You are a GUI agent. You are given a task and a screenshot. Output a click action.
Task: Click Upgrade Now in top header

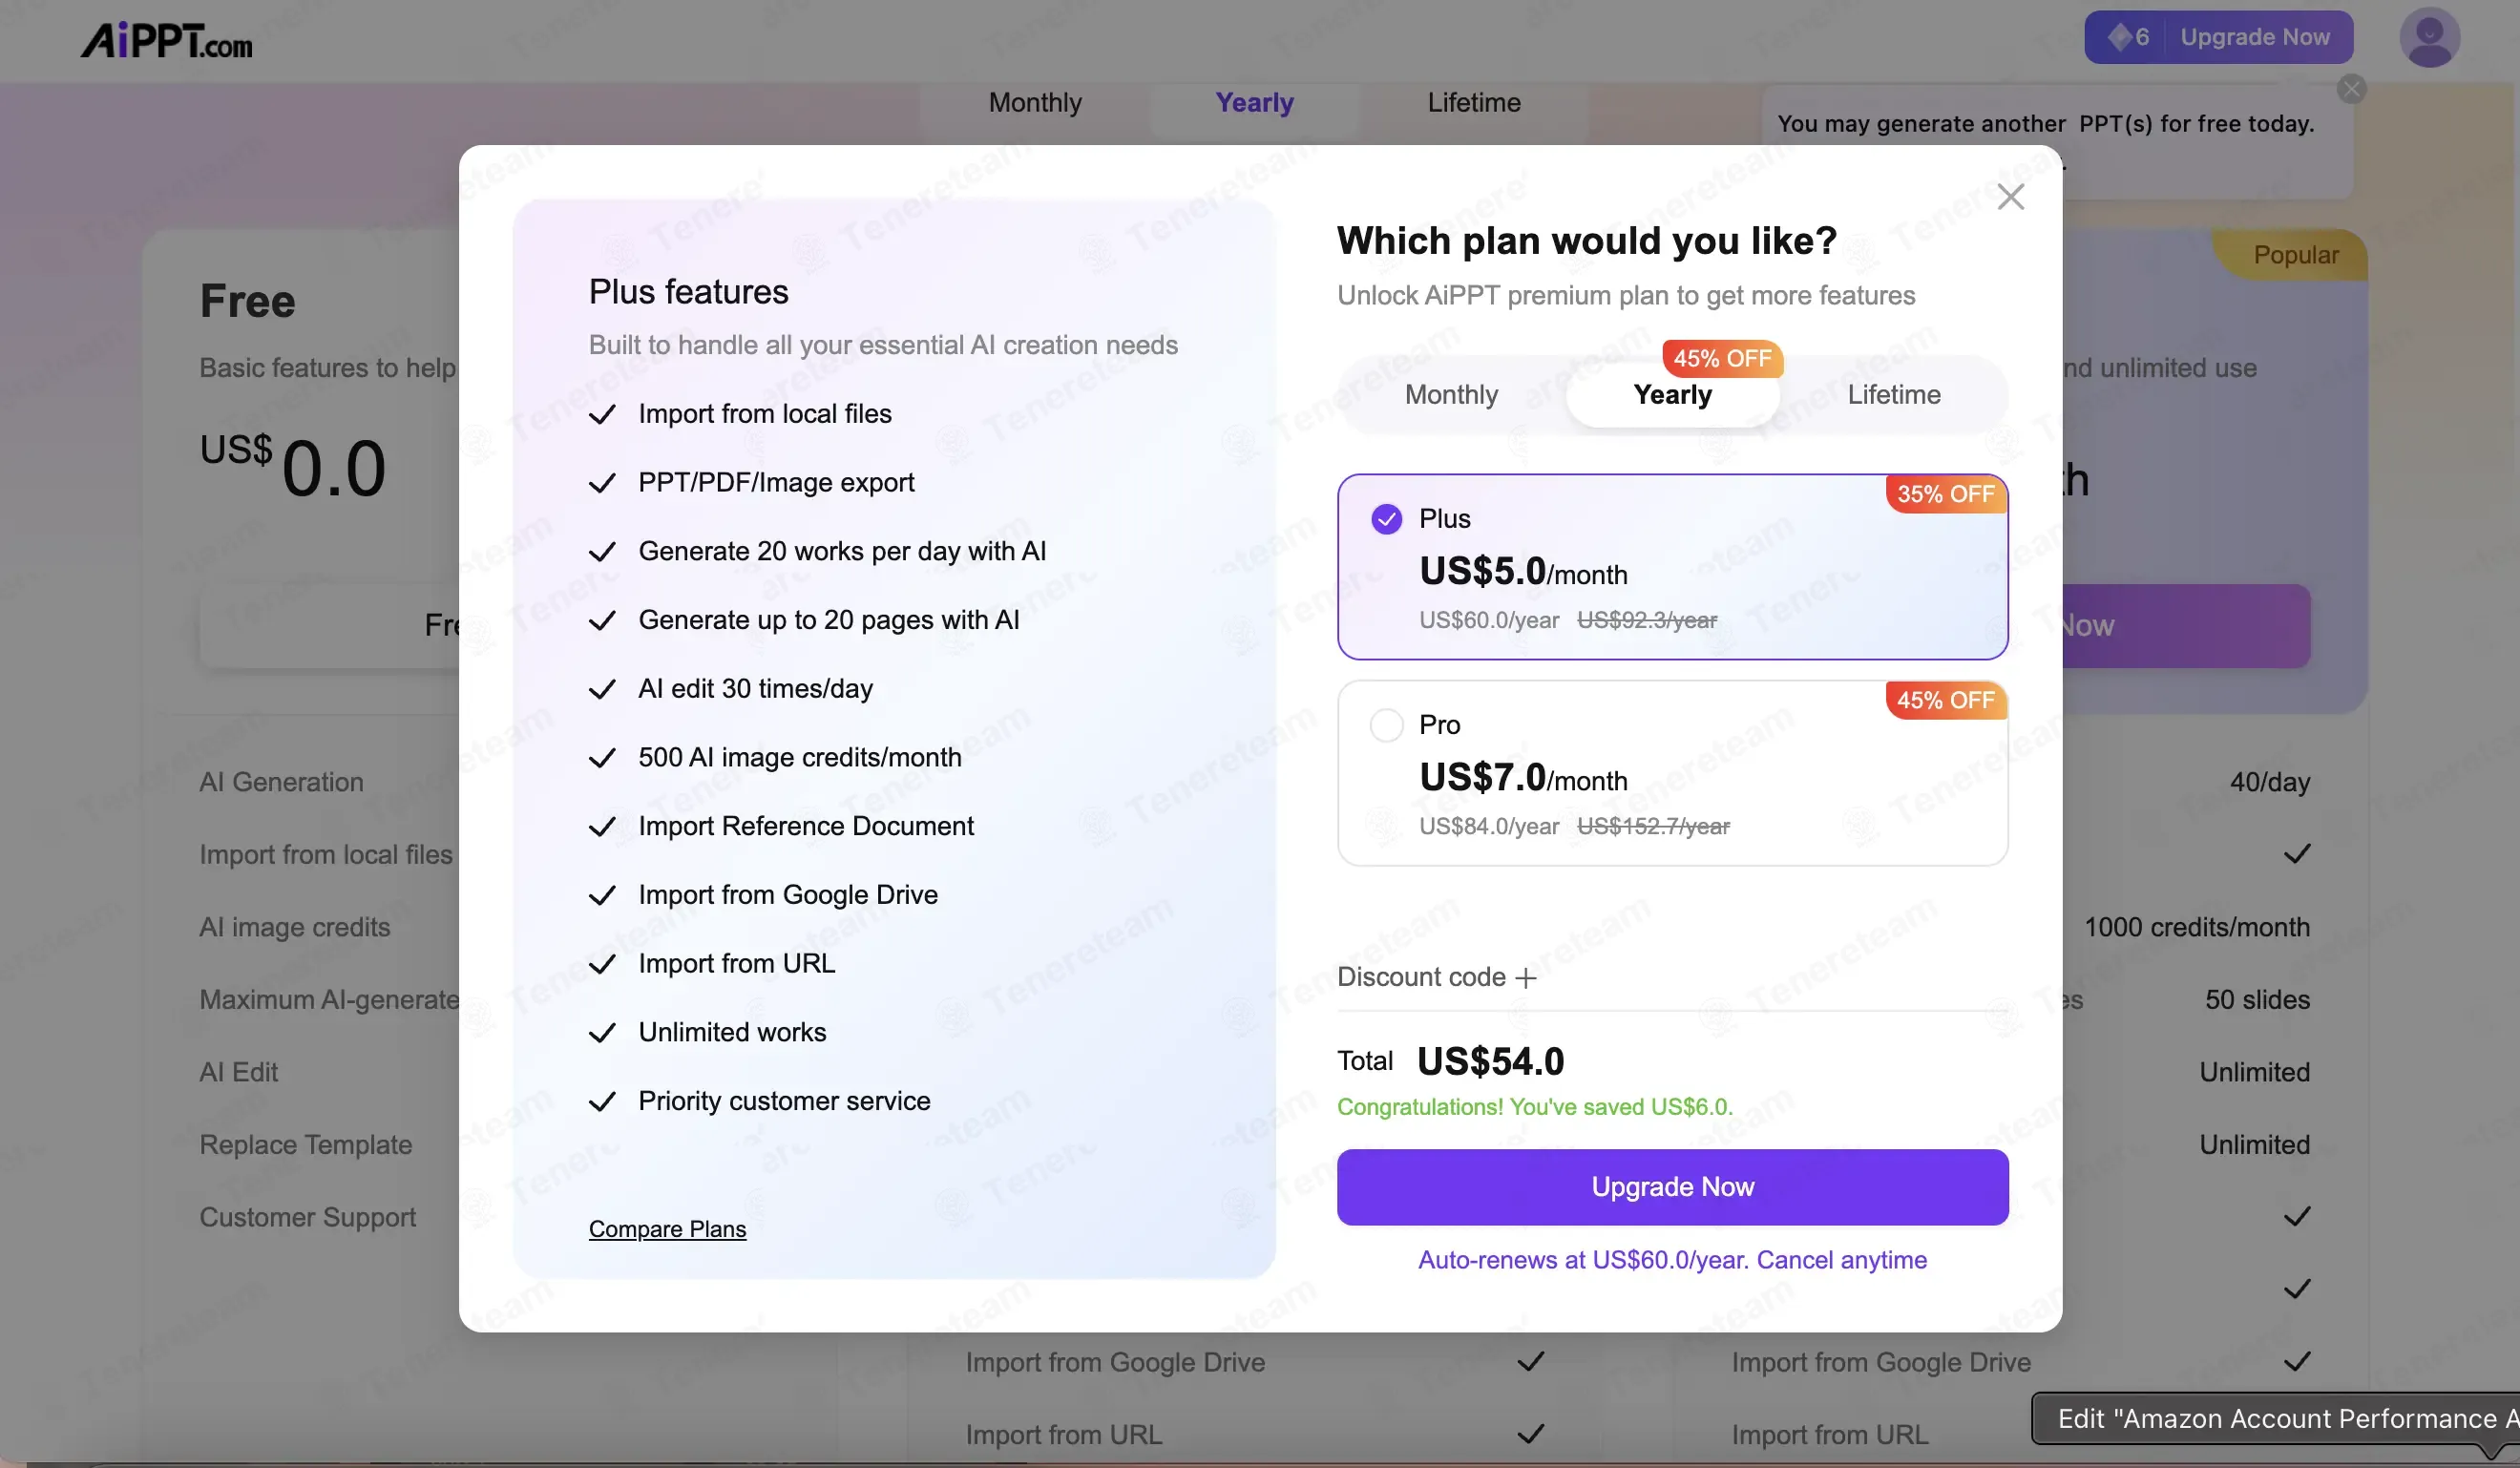tap(2254, 37)
